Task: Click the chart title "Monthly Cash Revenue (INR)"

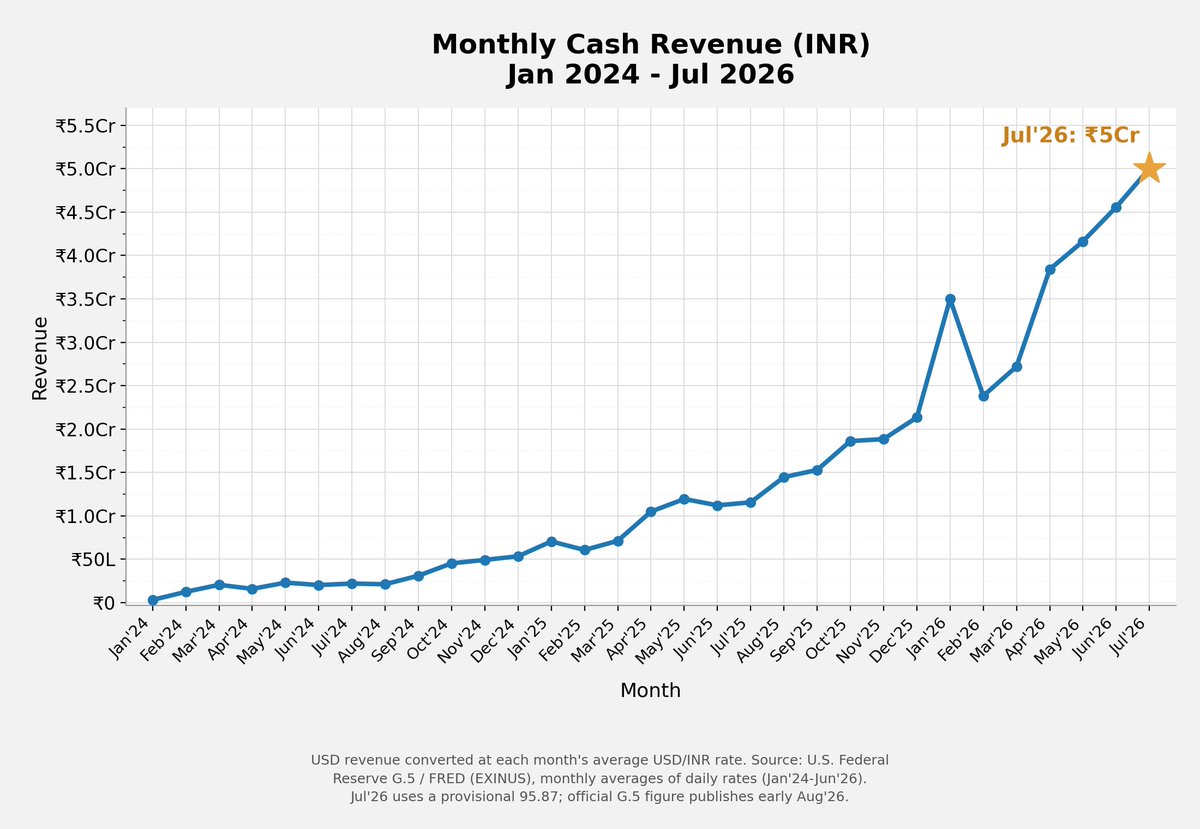Action: pos(651,45)
